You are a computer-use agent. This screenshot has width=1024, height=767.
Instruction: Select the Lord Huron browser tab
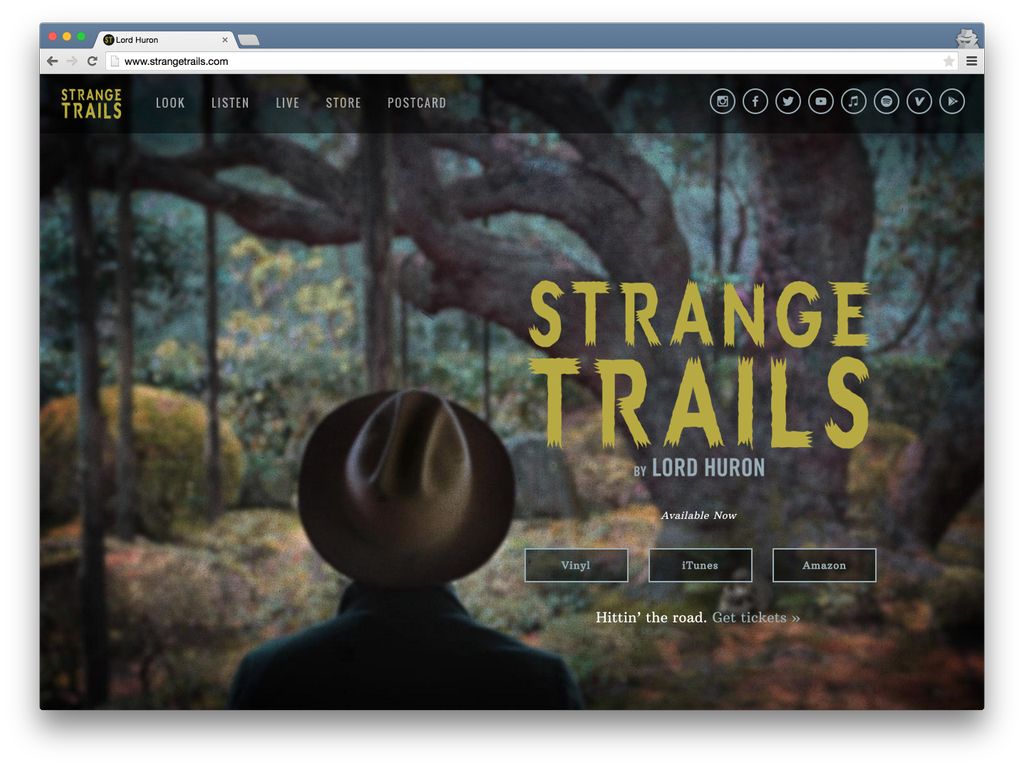[x=163, y=40]
